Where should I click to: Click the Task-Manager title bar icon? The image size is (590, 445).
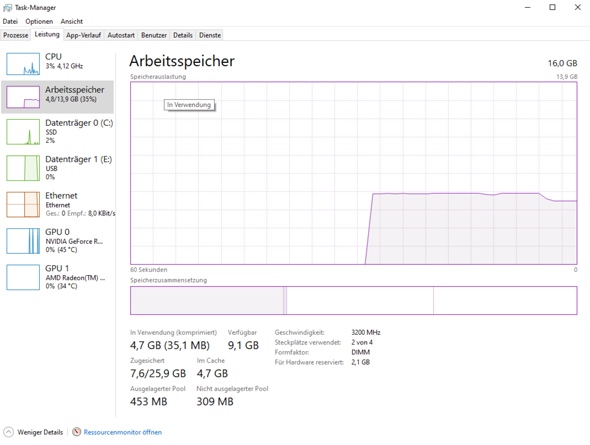pos(7,8)
